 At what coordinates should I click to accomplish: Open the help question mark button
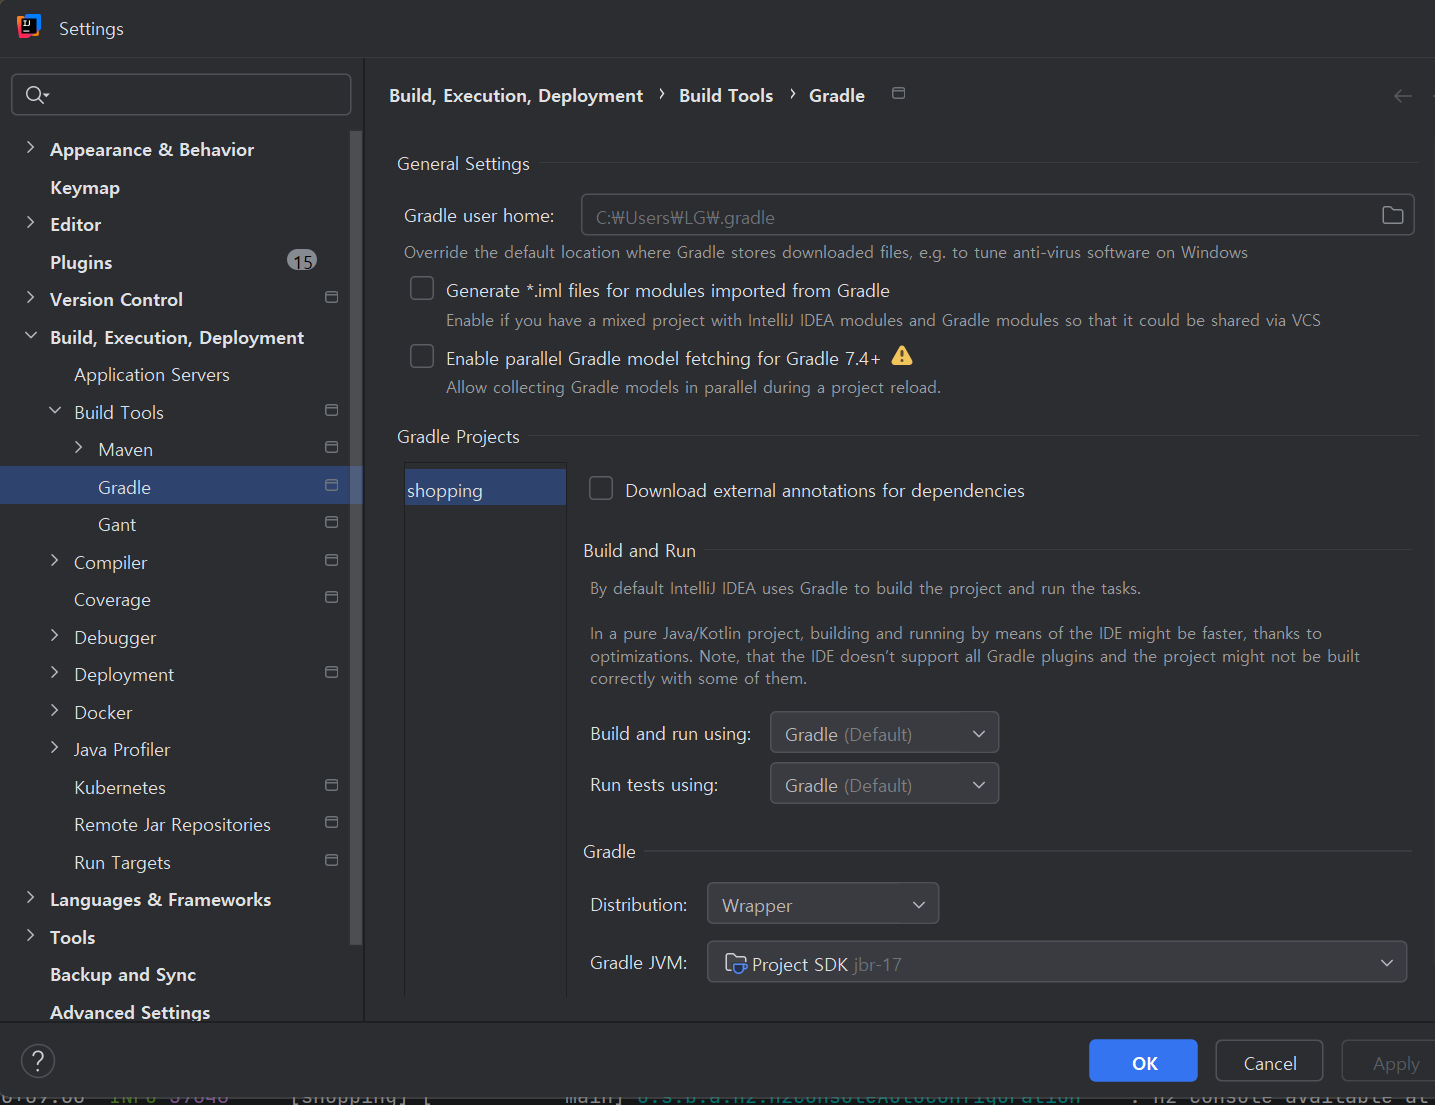click(x=38, y=1061)
